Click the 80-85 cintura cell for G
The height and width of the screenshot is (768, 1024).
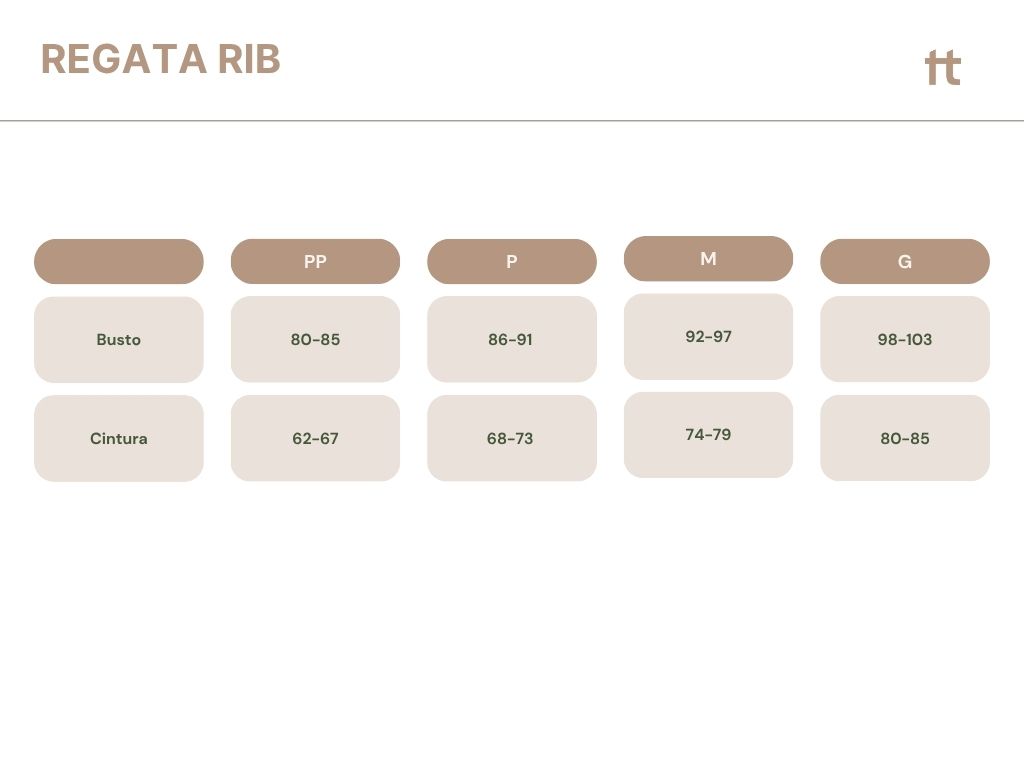905,438
